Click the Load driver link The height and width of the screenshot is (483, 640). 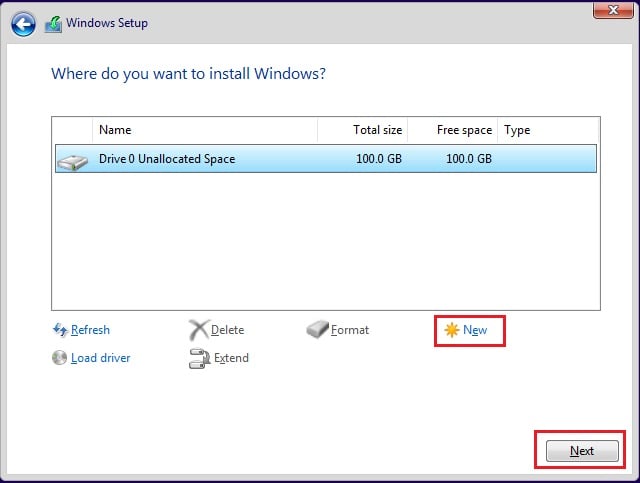click(x=100, y=358)
